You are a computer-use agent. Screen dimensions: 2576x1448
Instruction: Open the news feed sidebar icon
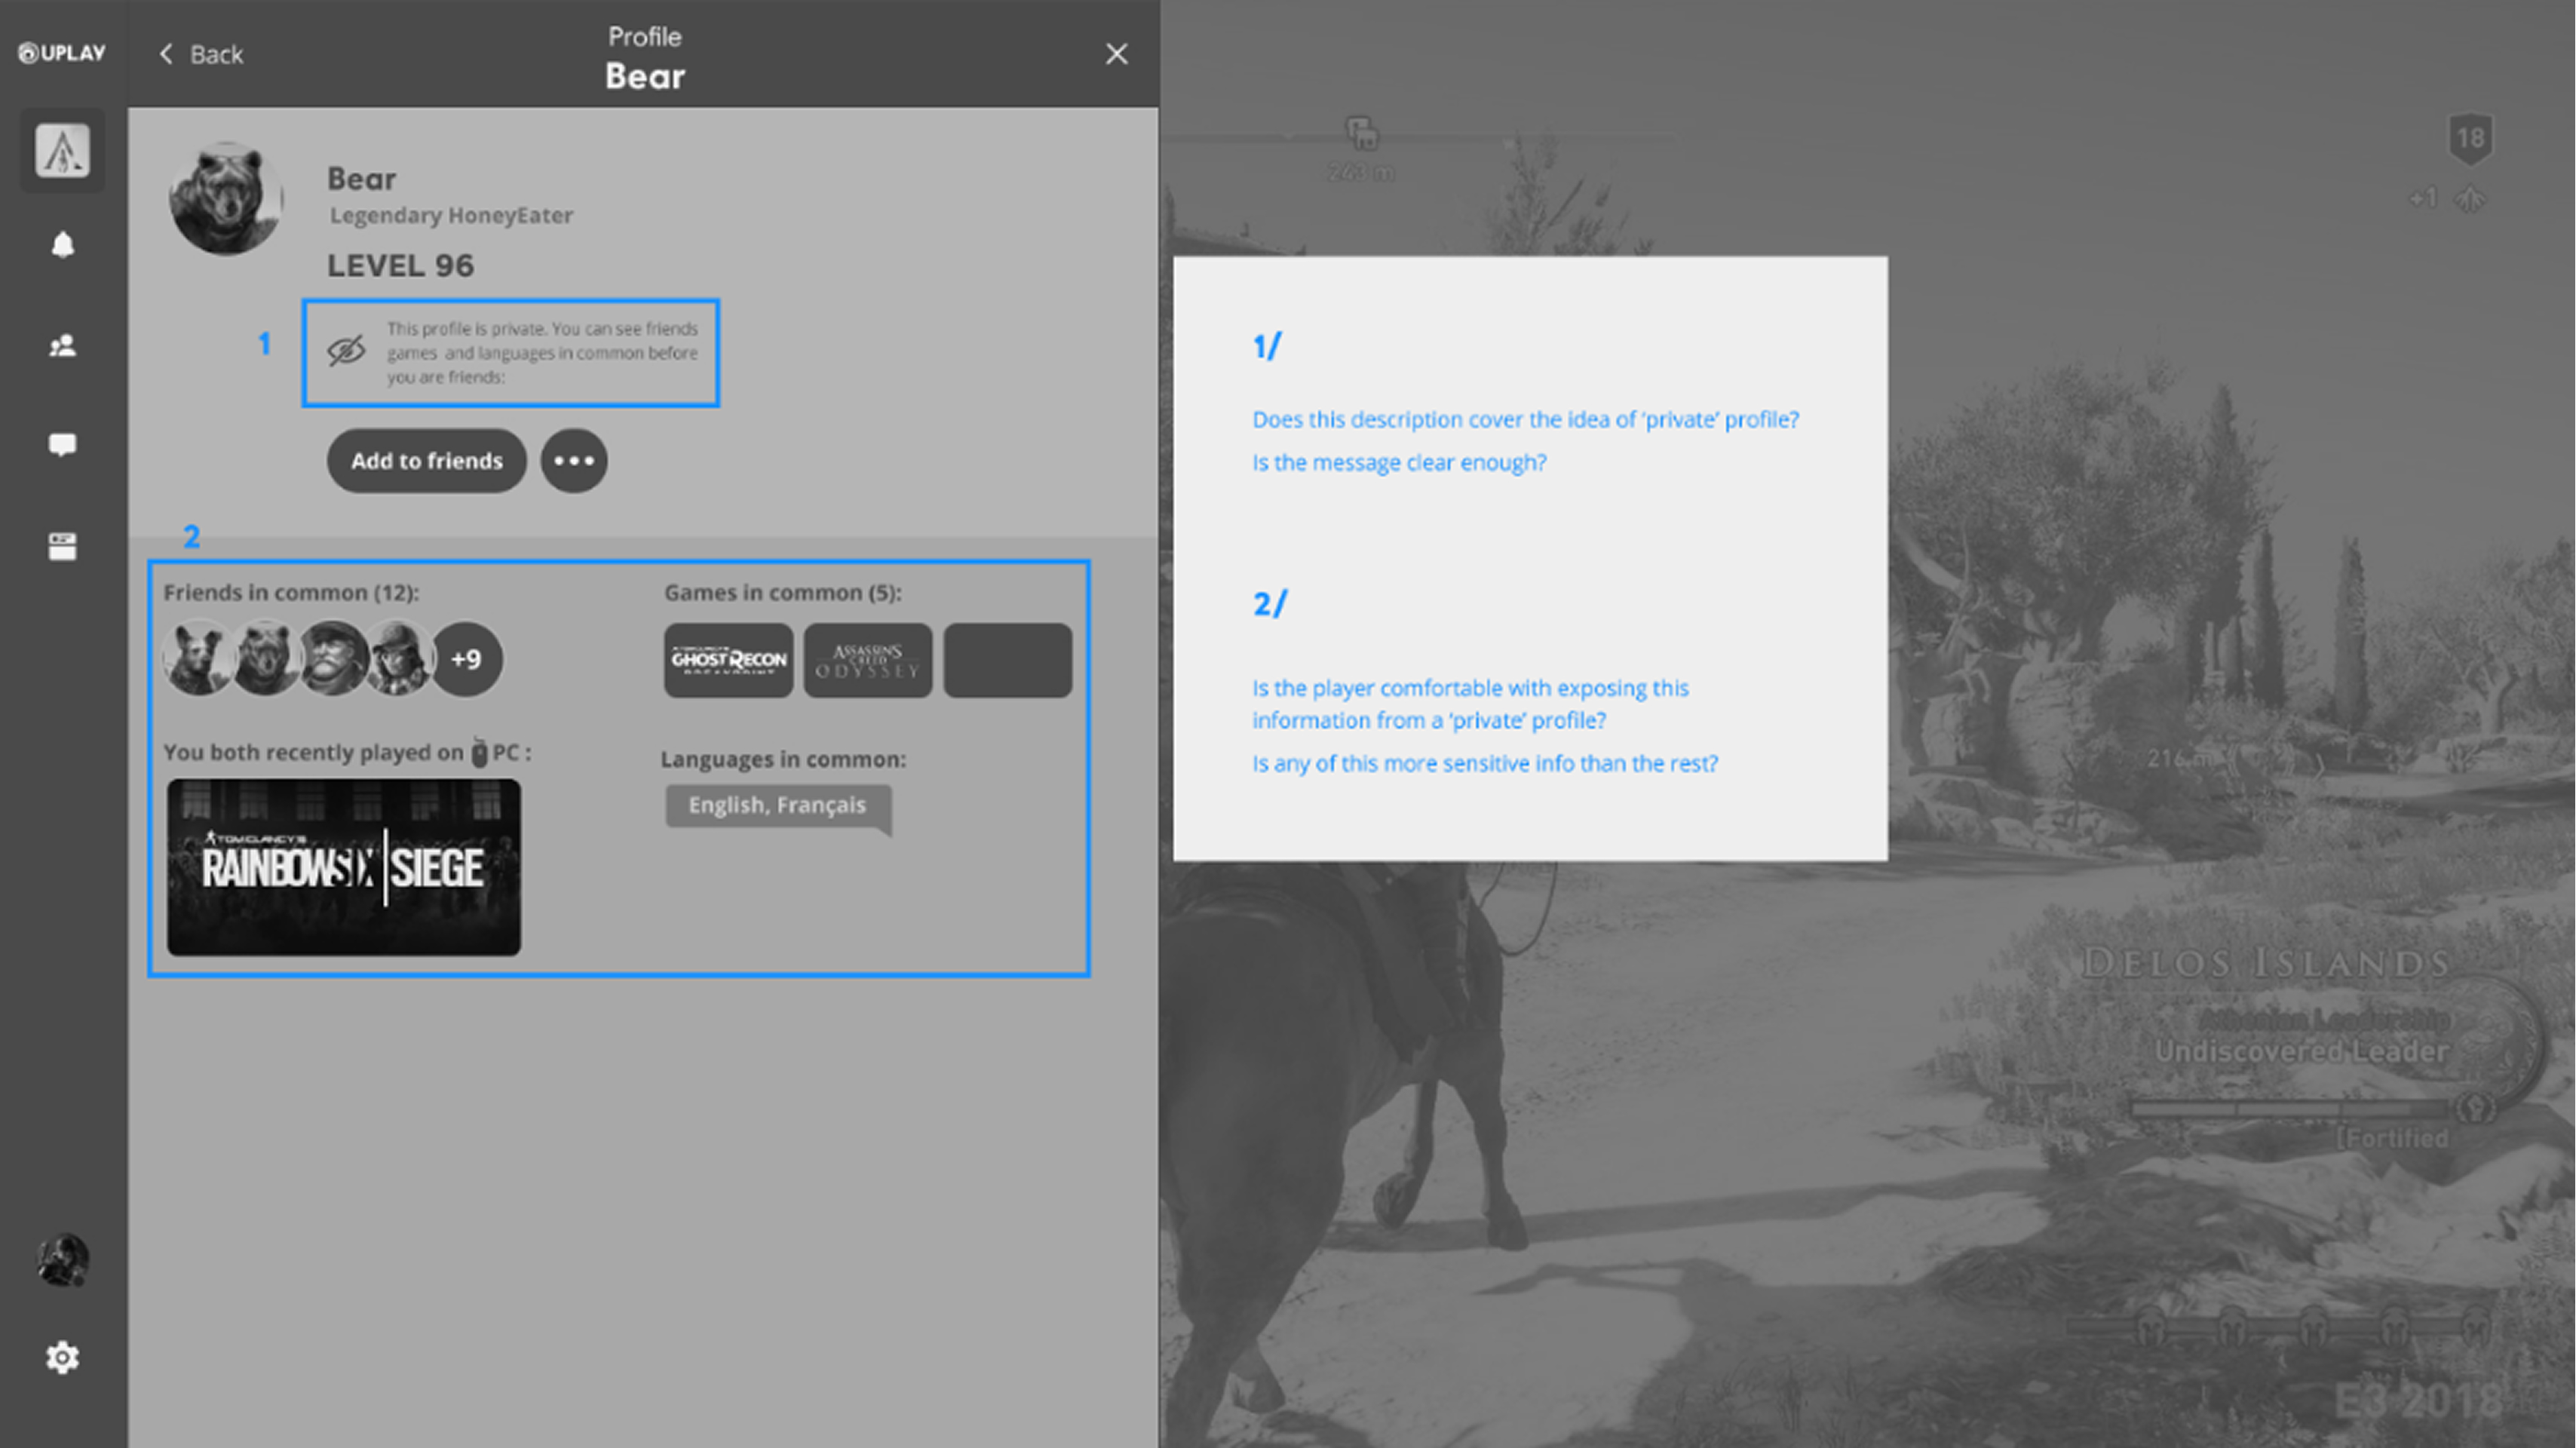63,546
